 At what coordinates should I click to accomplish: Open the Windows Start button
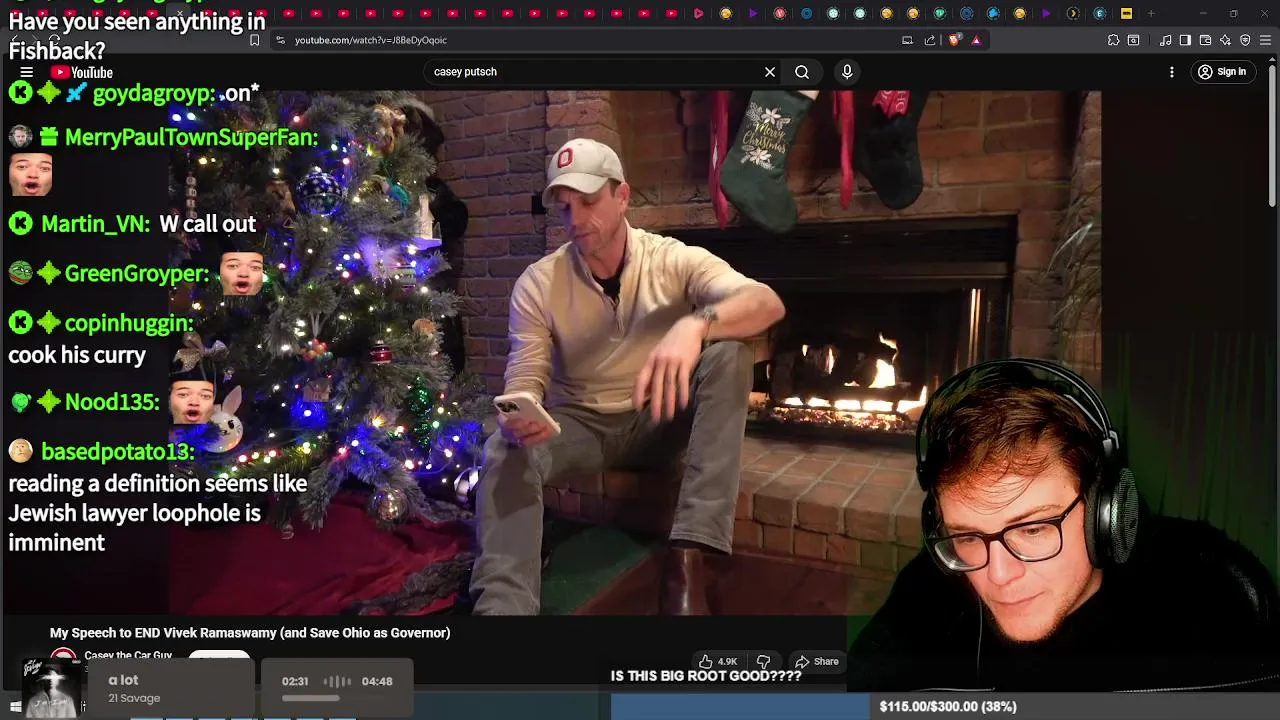point(15,706)
